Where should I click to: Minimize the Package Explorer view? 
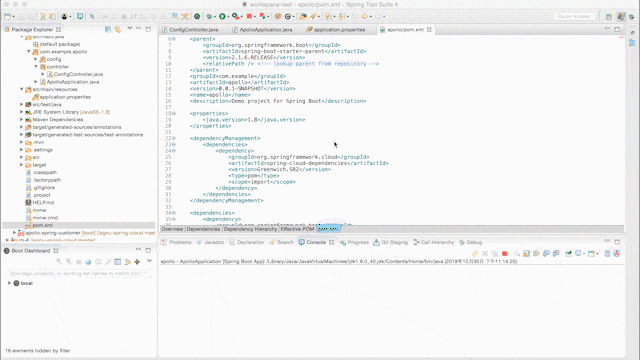tap(139, 29)
